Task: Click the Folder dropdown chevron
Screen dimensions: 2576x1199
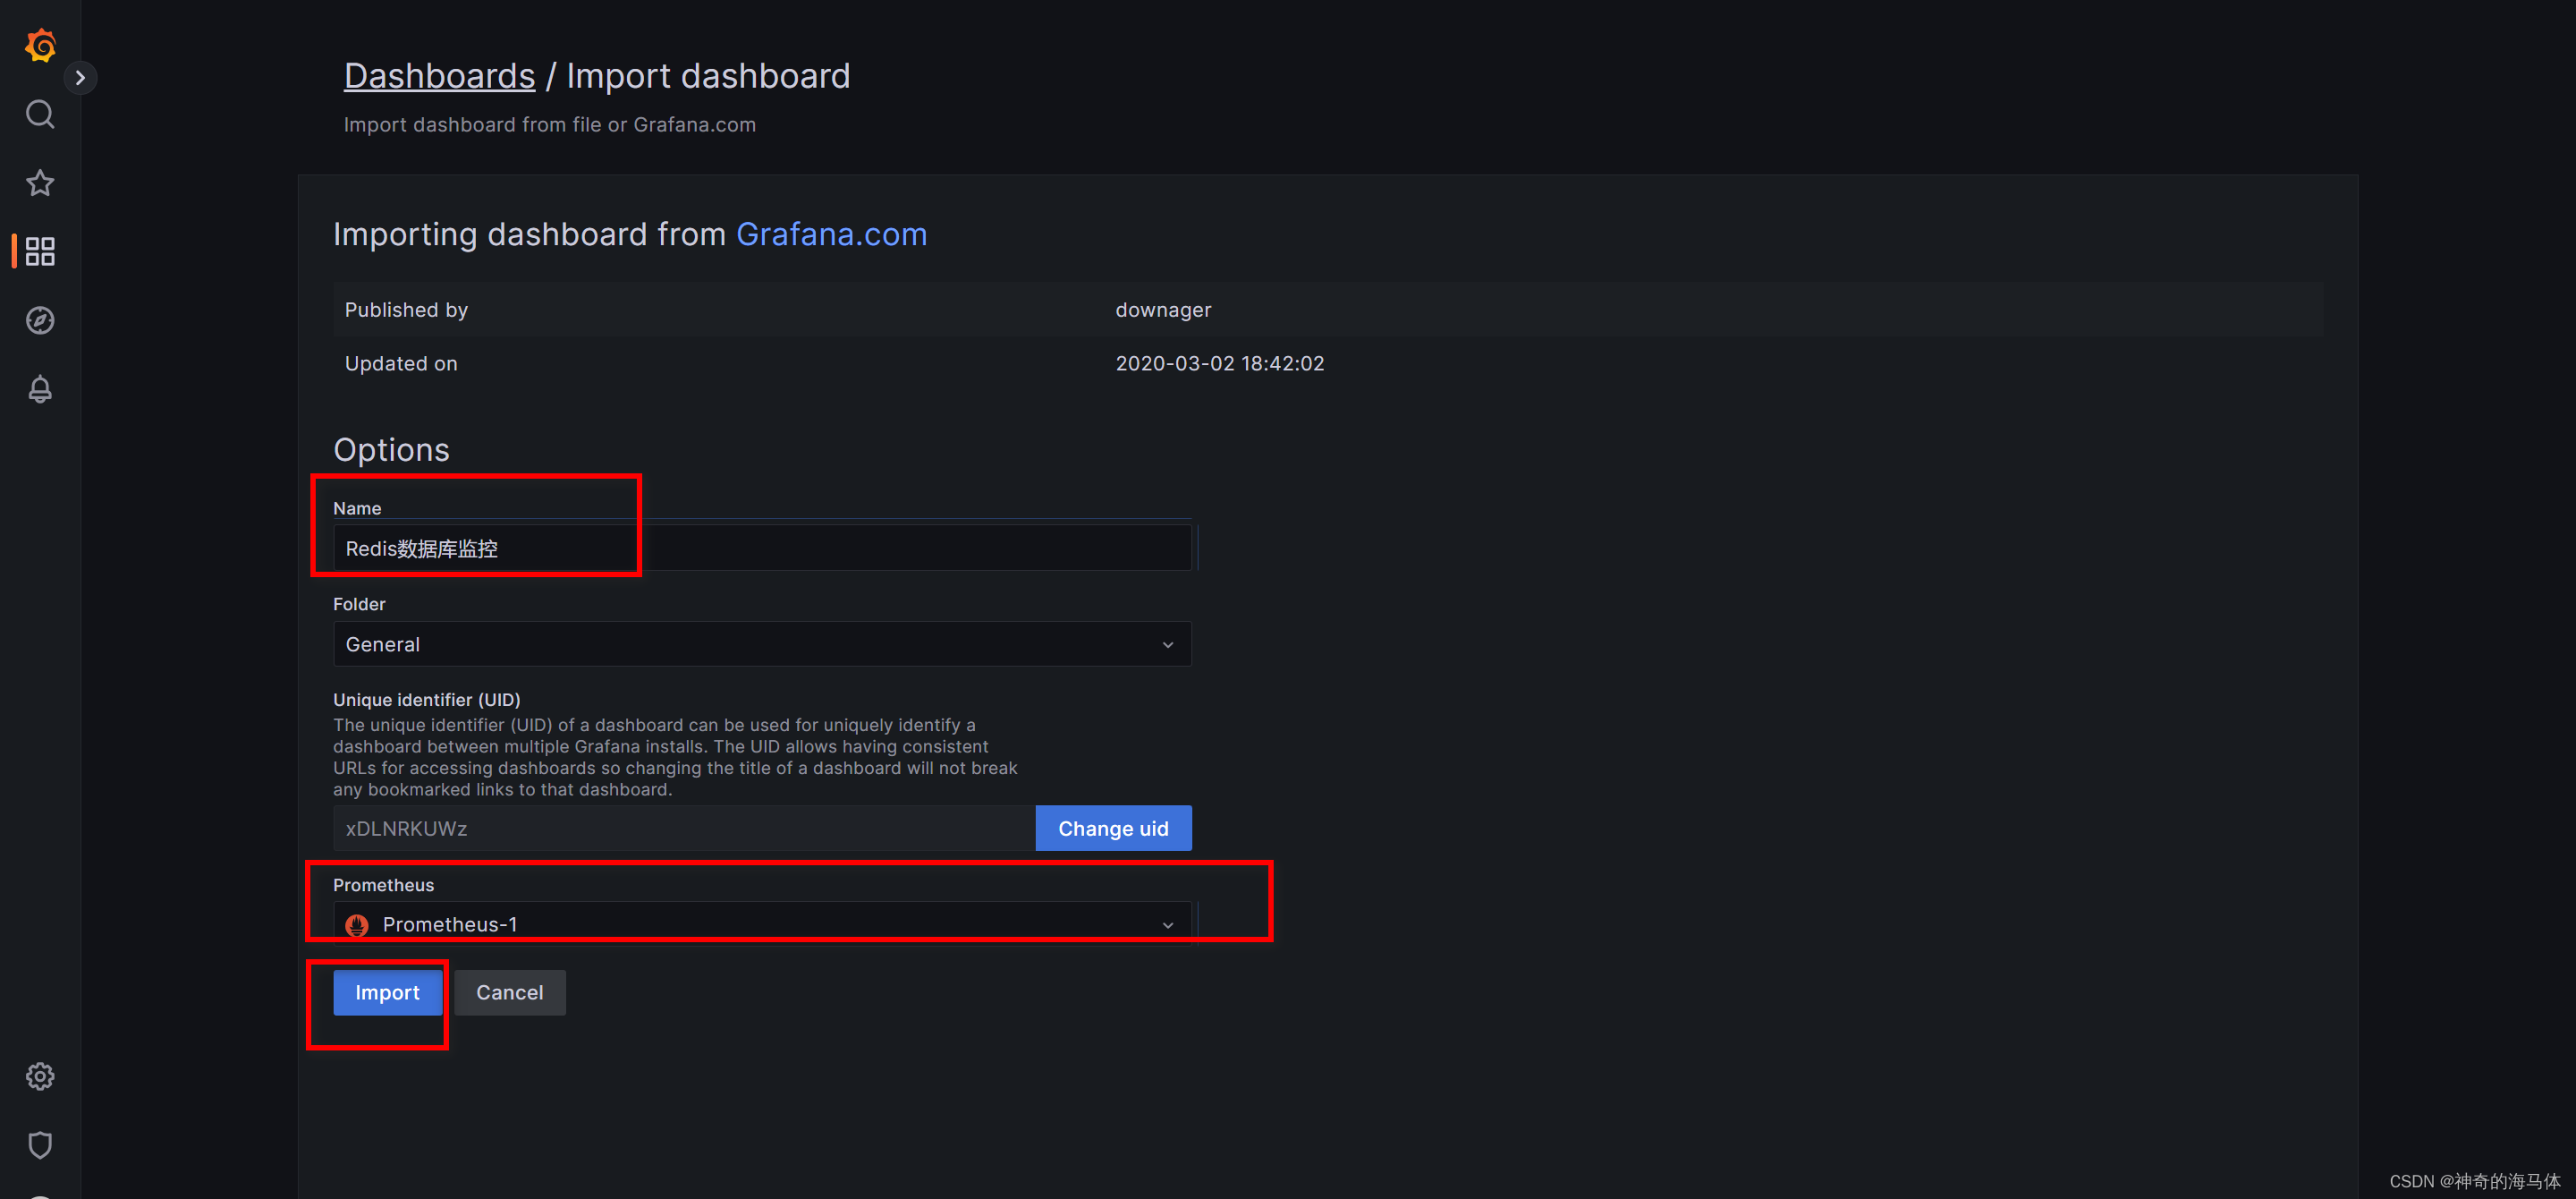Action: [1167, 645]
